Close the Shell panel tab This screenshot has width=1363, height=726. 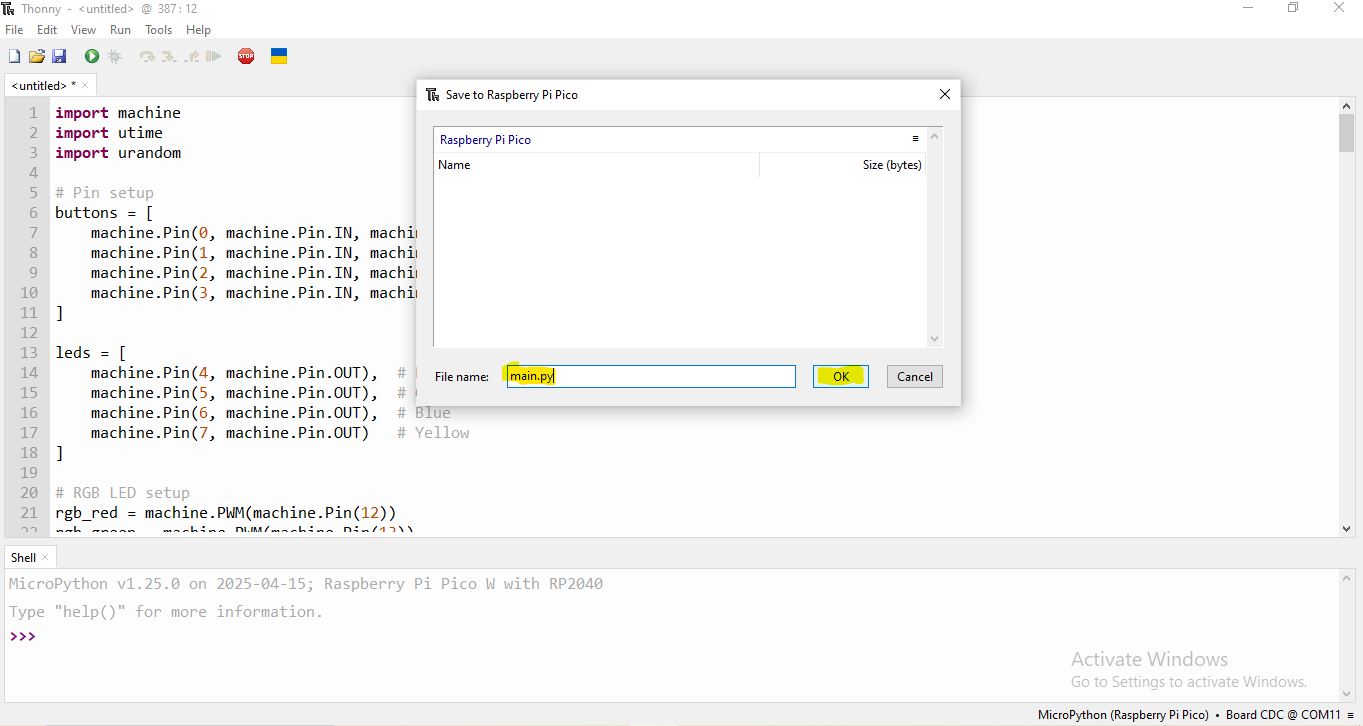pyautogui.click(x=45, y=558)
